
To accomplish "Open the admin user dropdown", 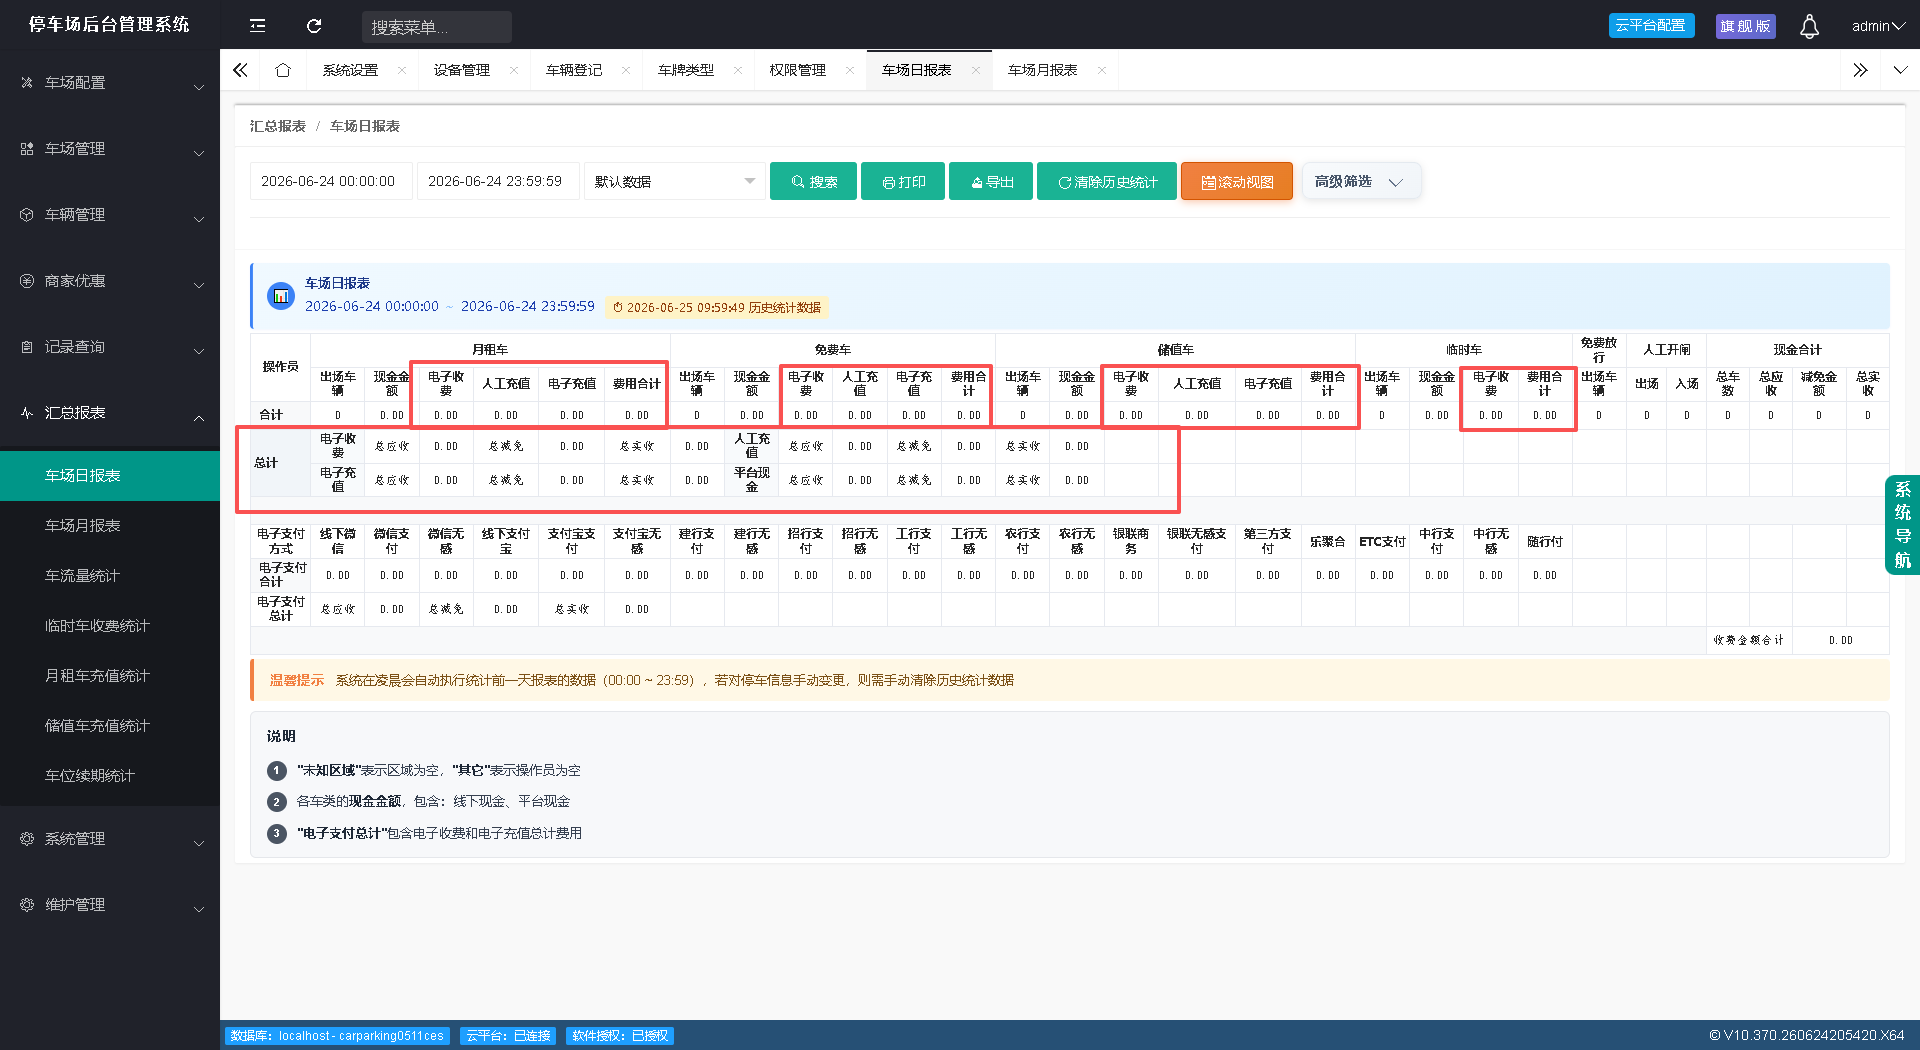I will pyautogui.click(x=1878, y=26).
